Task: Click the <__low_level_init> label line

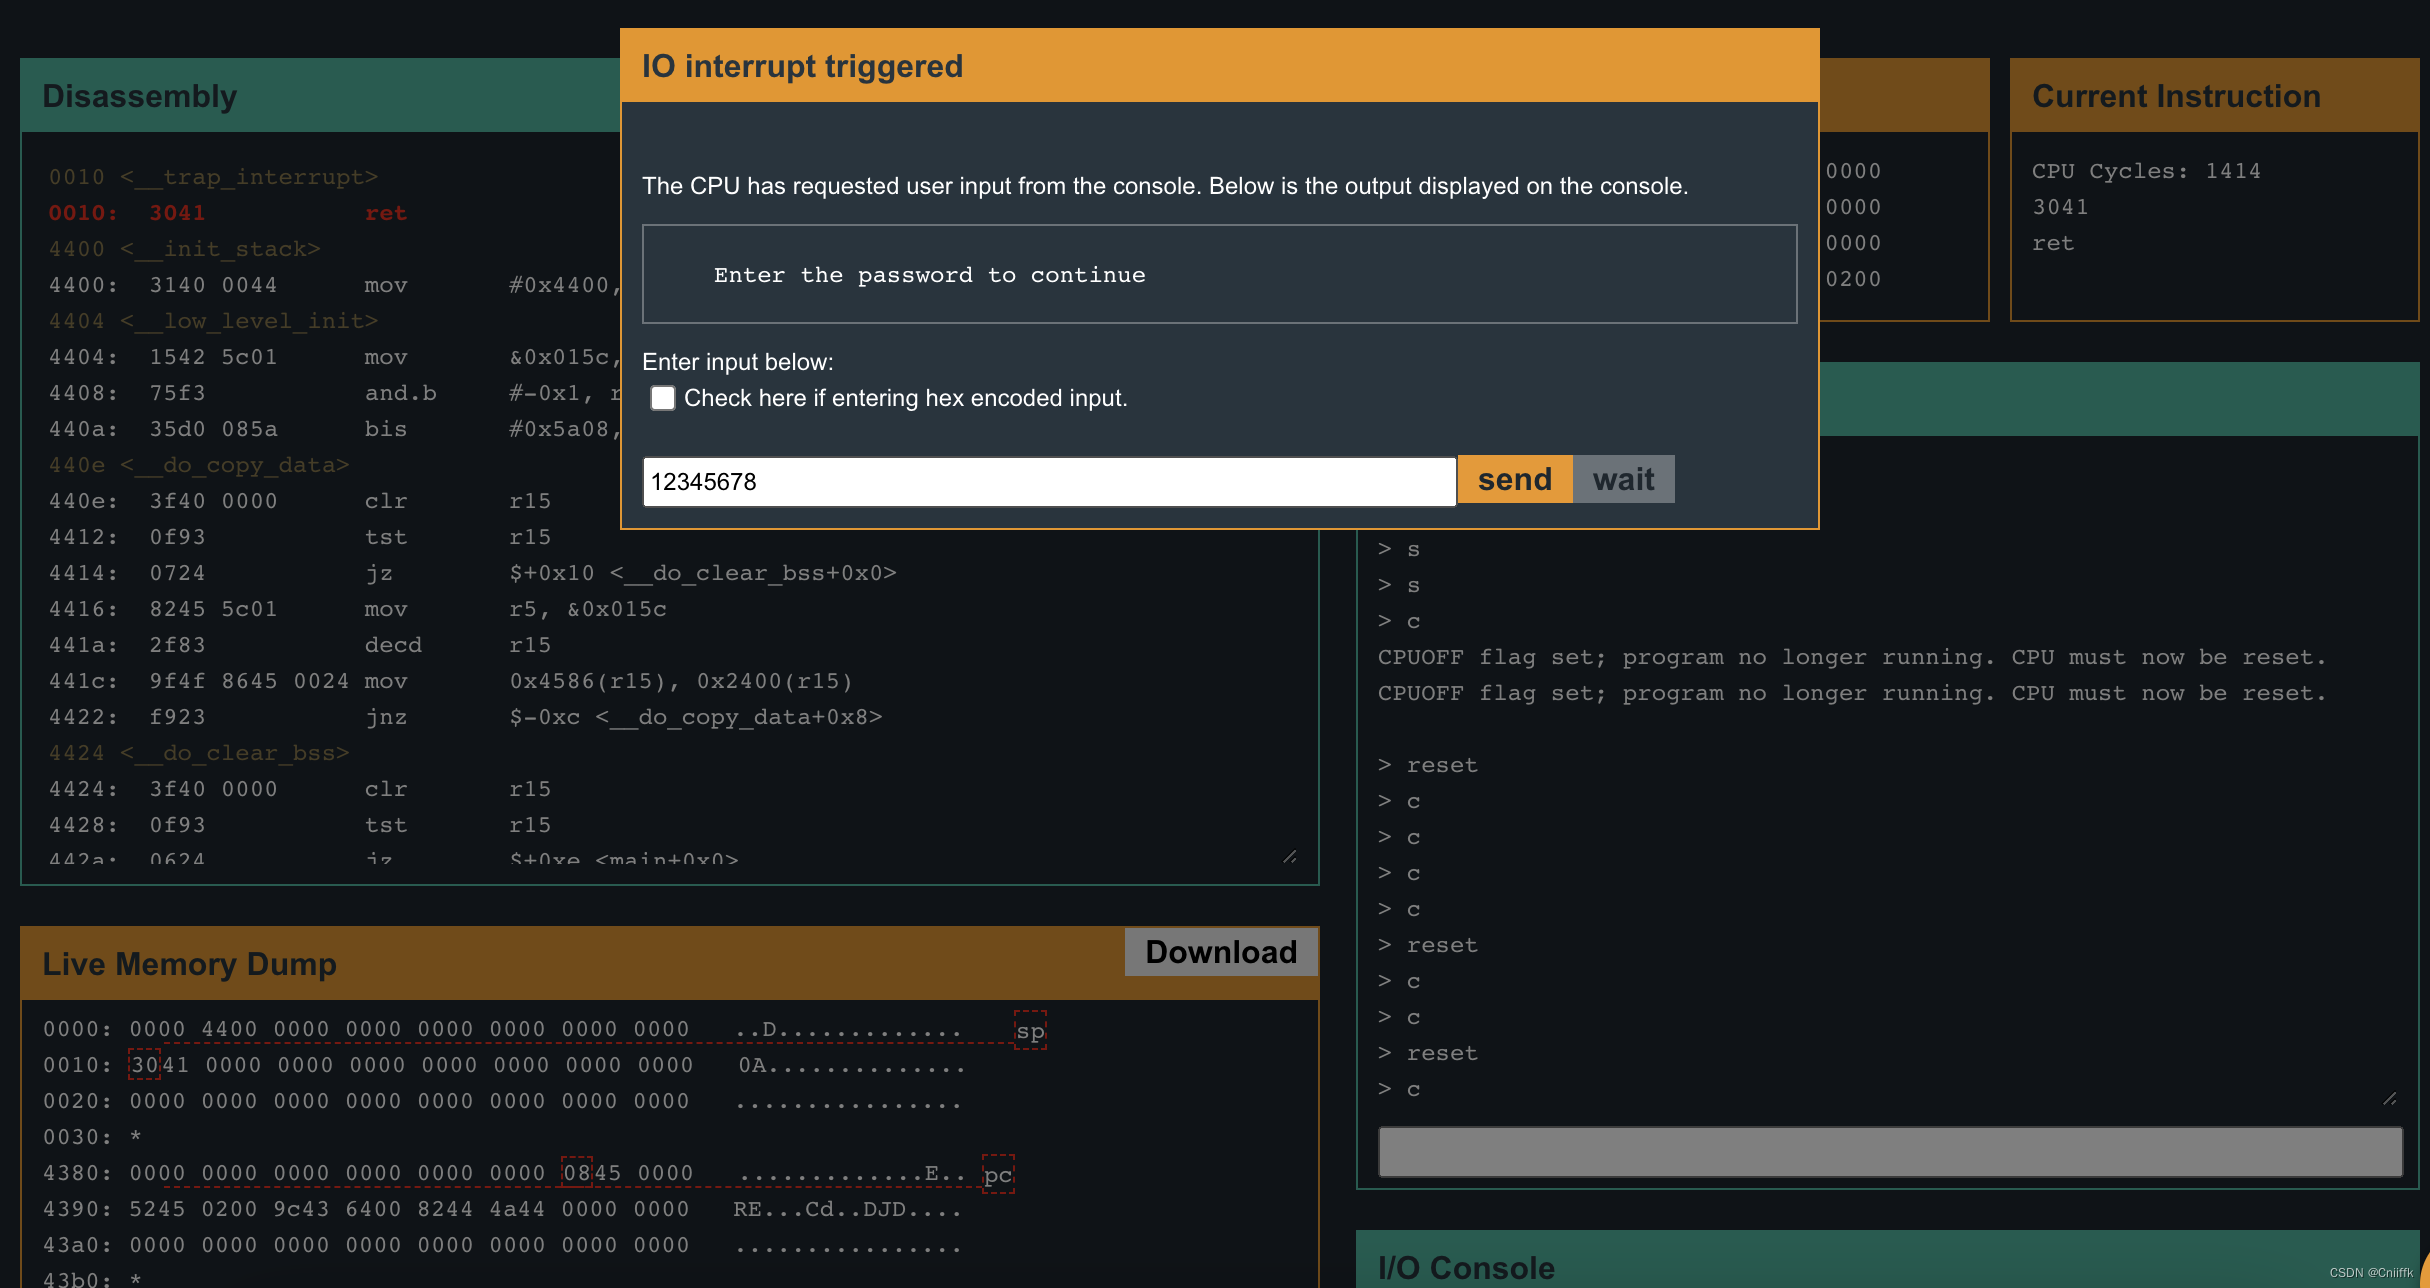Action: (214, 321)
